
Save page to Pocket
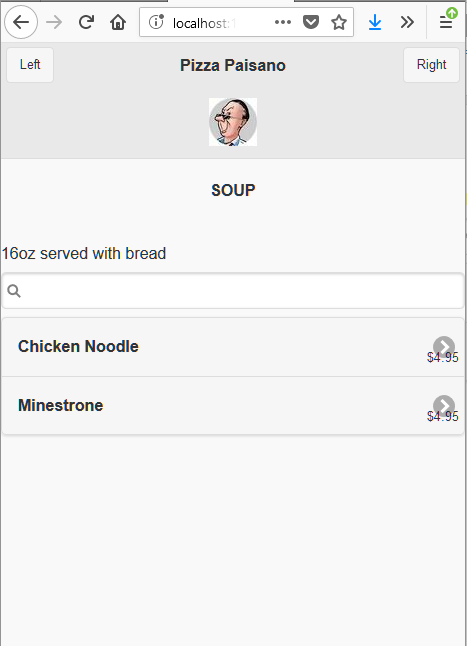(x=311, y=22)
